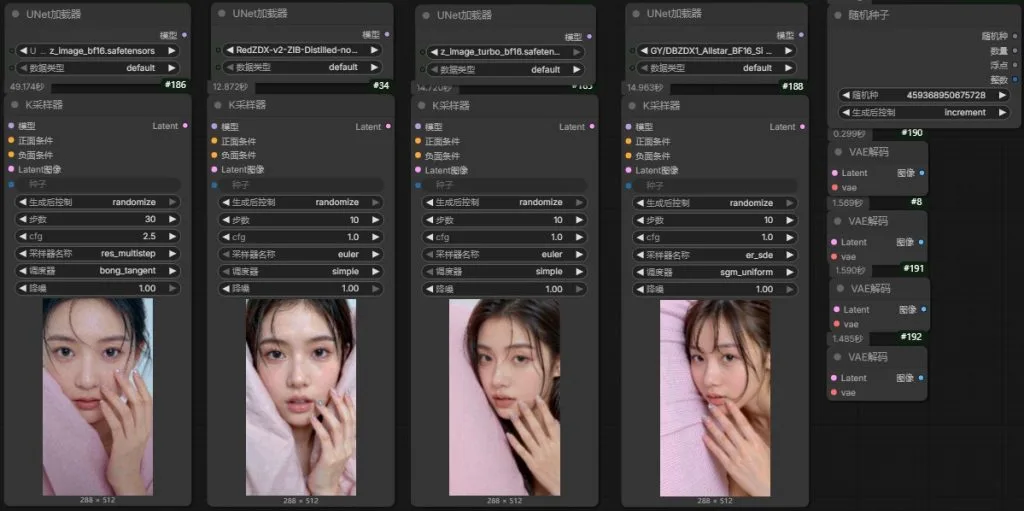Screen dimensions: 1024x511
Task: Open 调度器 dropdown showing bong_tangent
Action: point(97,271)
